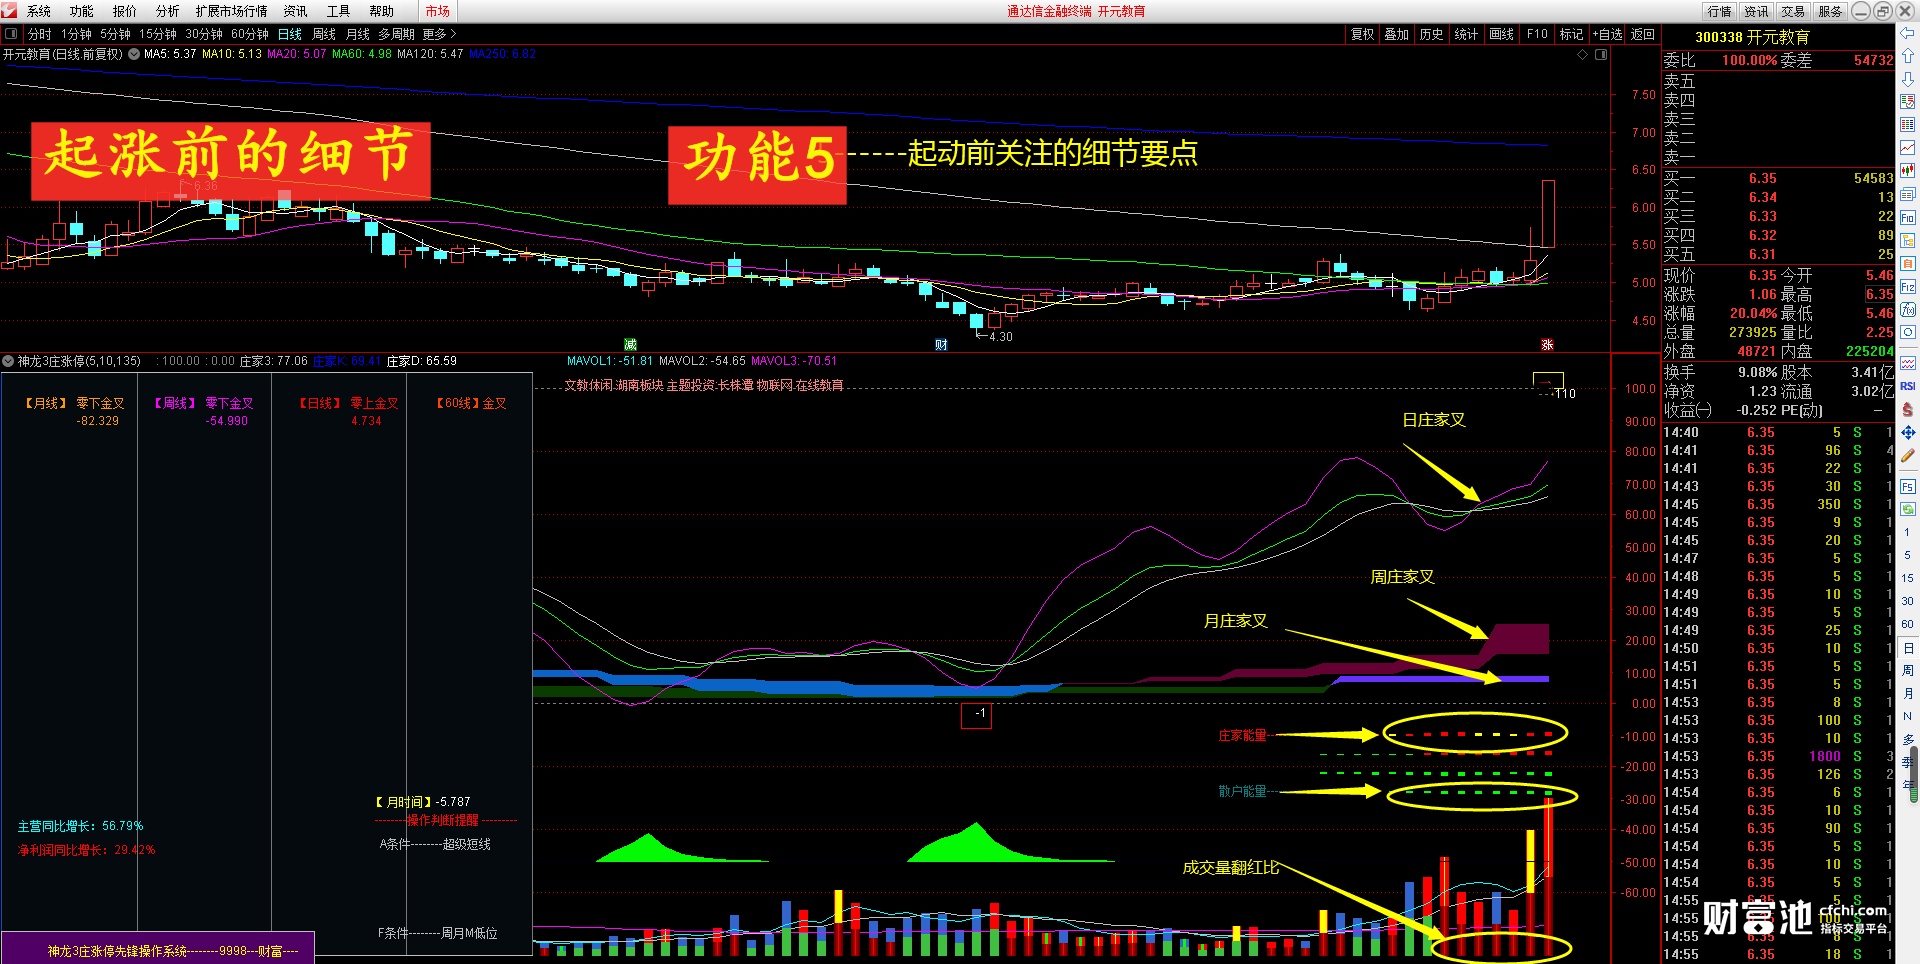Toggle 叠加 overlay option
The image size is (1920, 964).
[x=1396, y=34]
